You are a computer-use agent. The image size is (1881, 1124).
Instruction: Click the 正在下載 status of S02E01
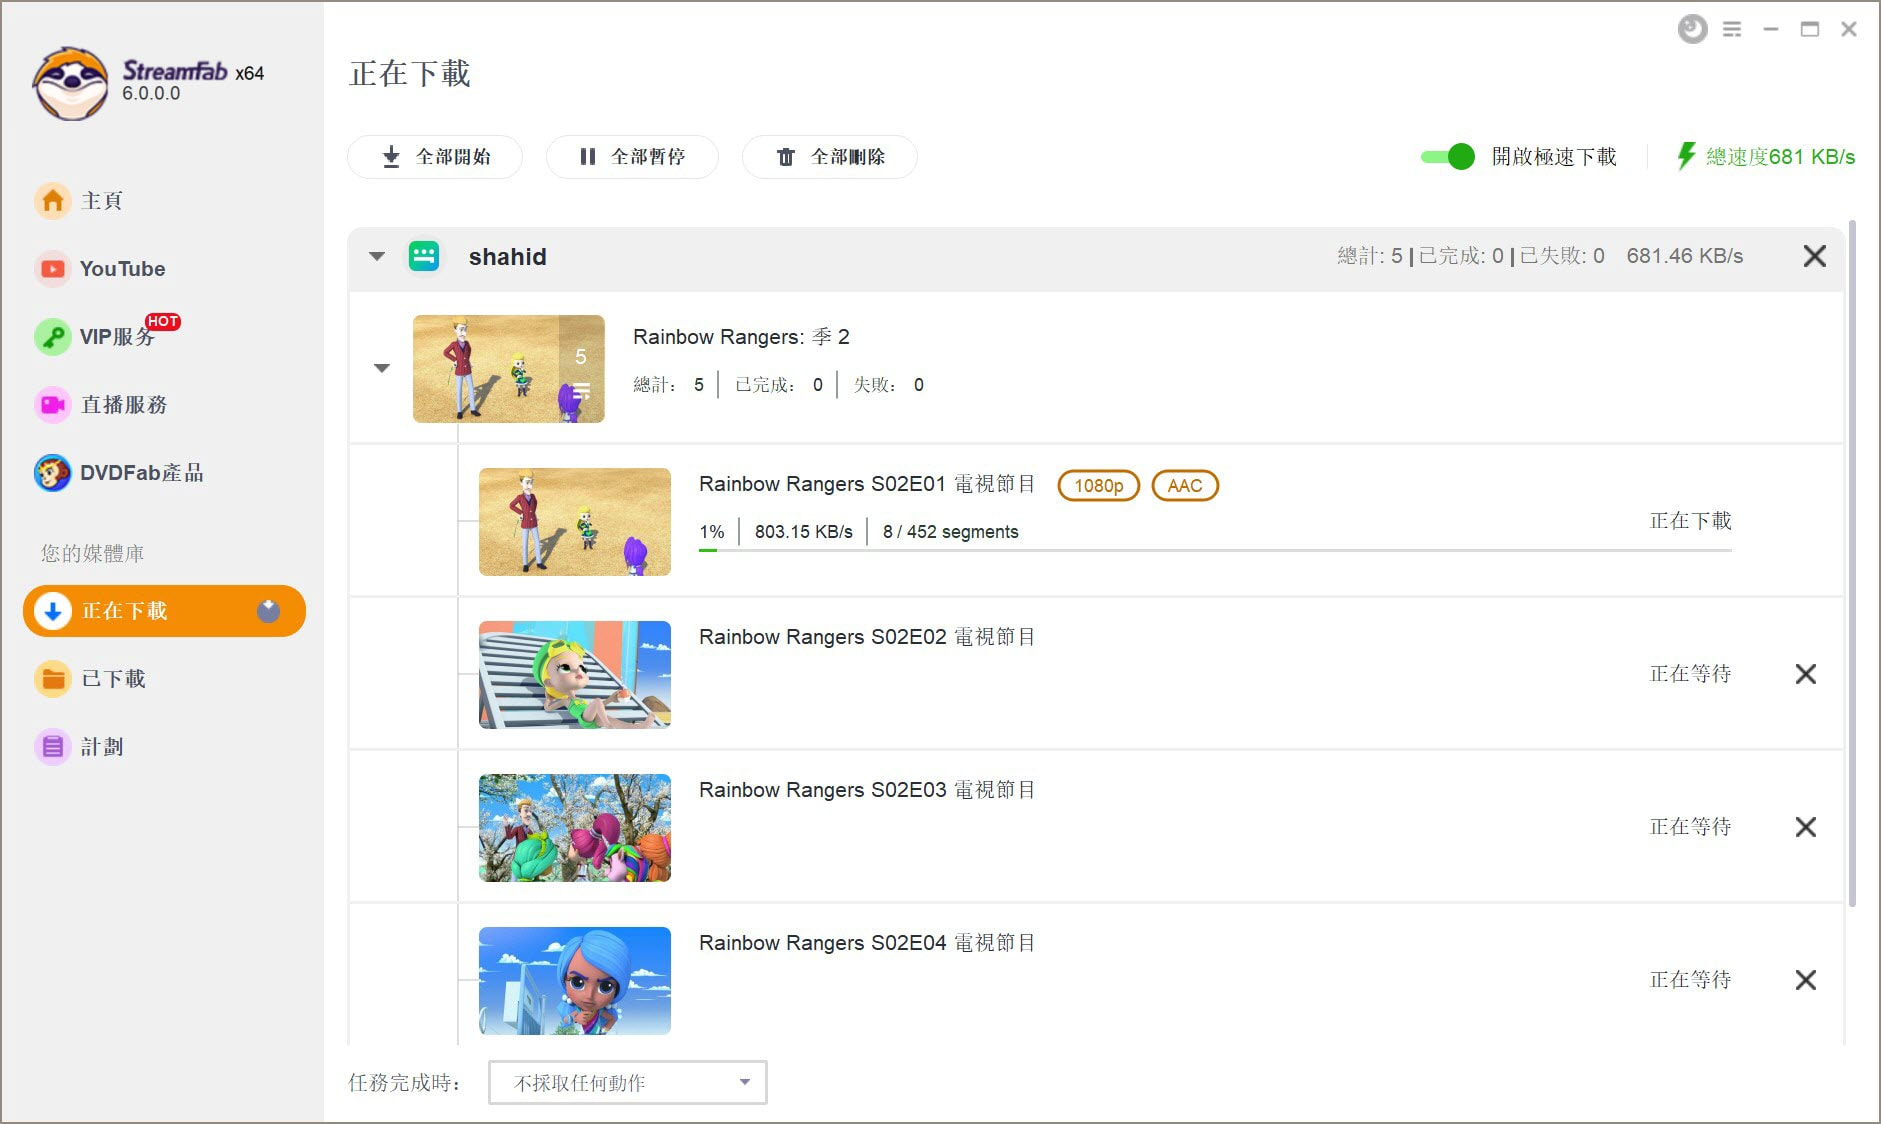(x=1690, y=521)
